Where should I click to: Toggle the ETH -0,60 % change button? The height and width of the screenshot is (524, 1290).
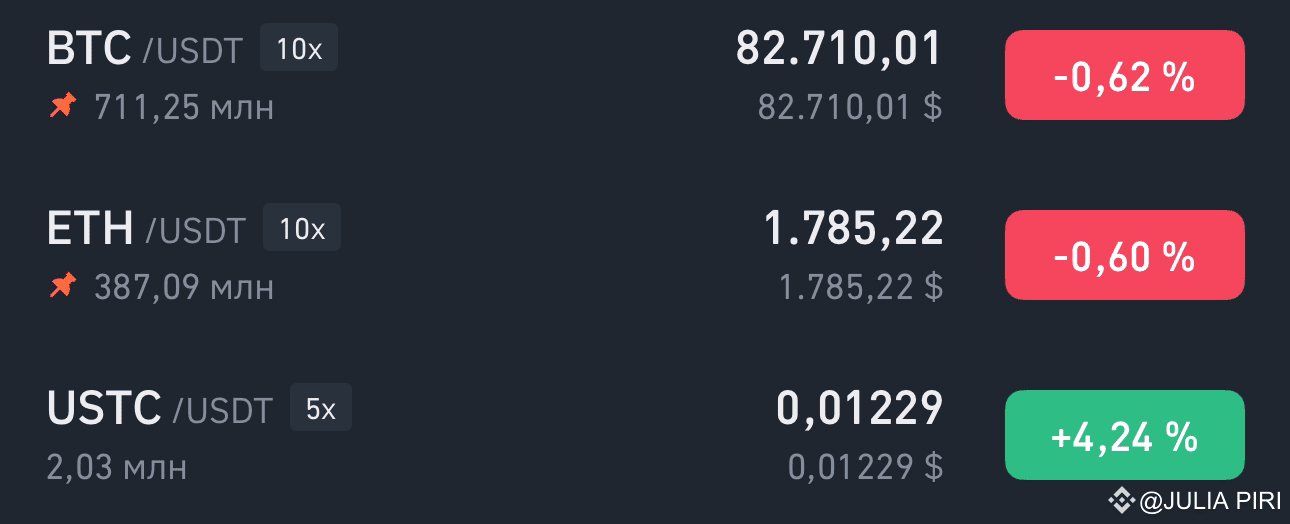pos(1124,255)
